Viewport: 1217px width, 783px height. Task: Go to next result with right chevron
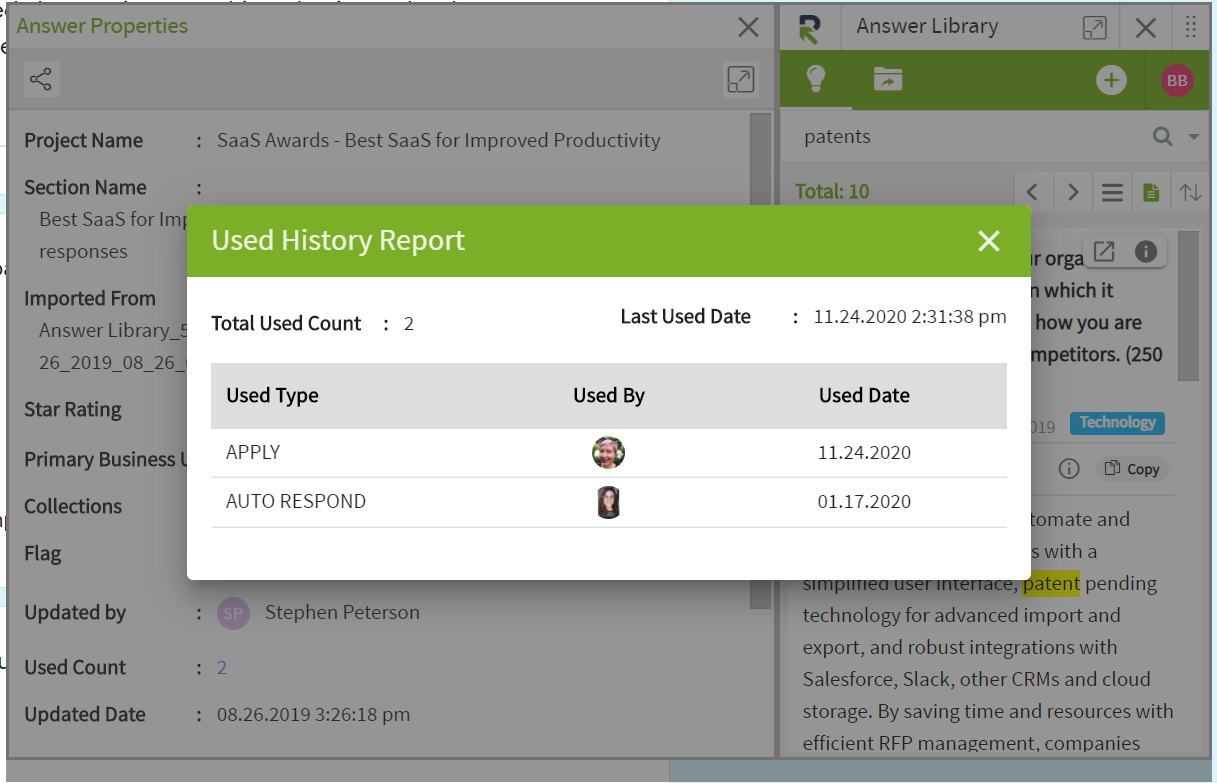(1072, 191)
